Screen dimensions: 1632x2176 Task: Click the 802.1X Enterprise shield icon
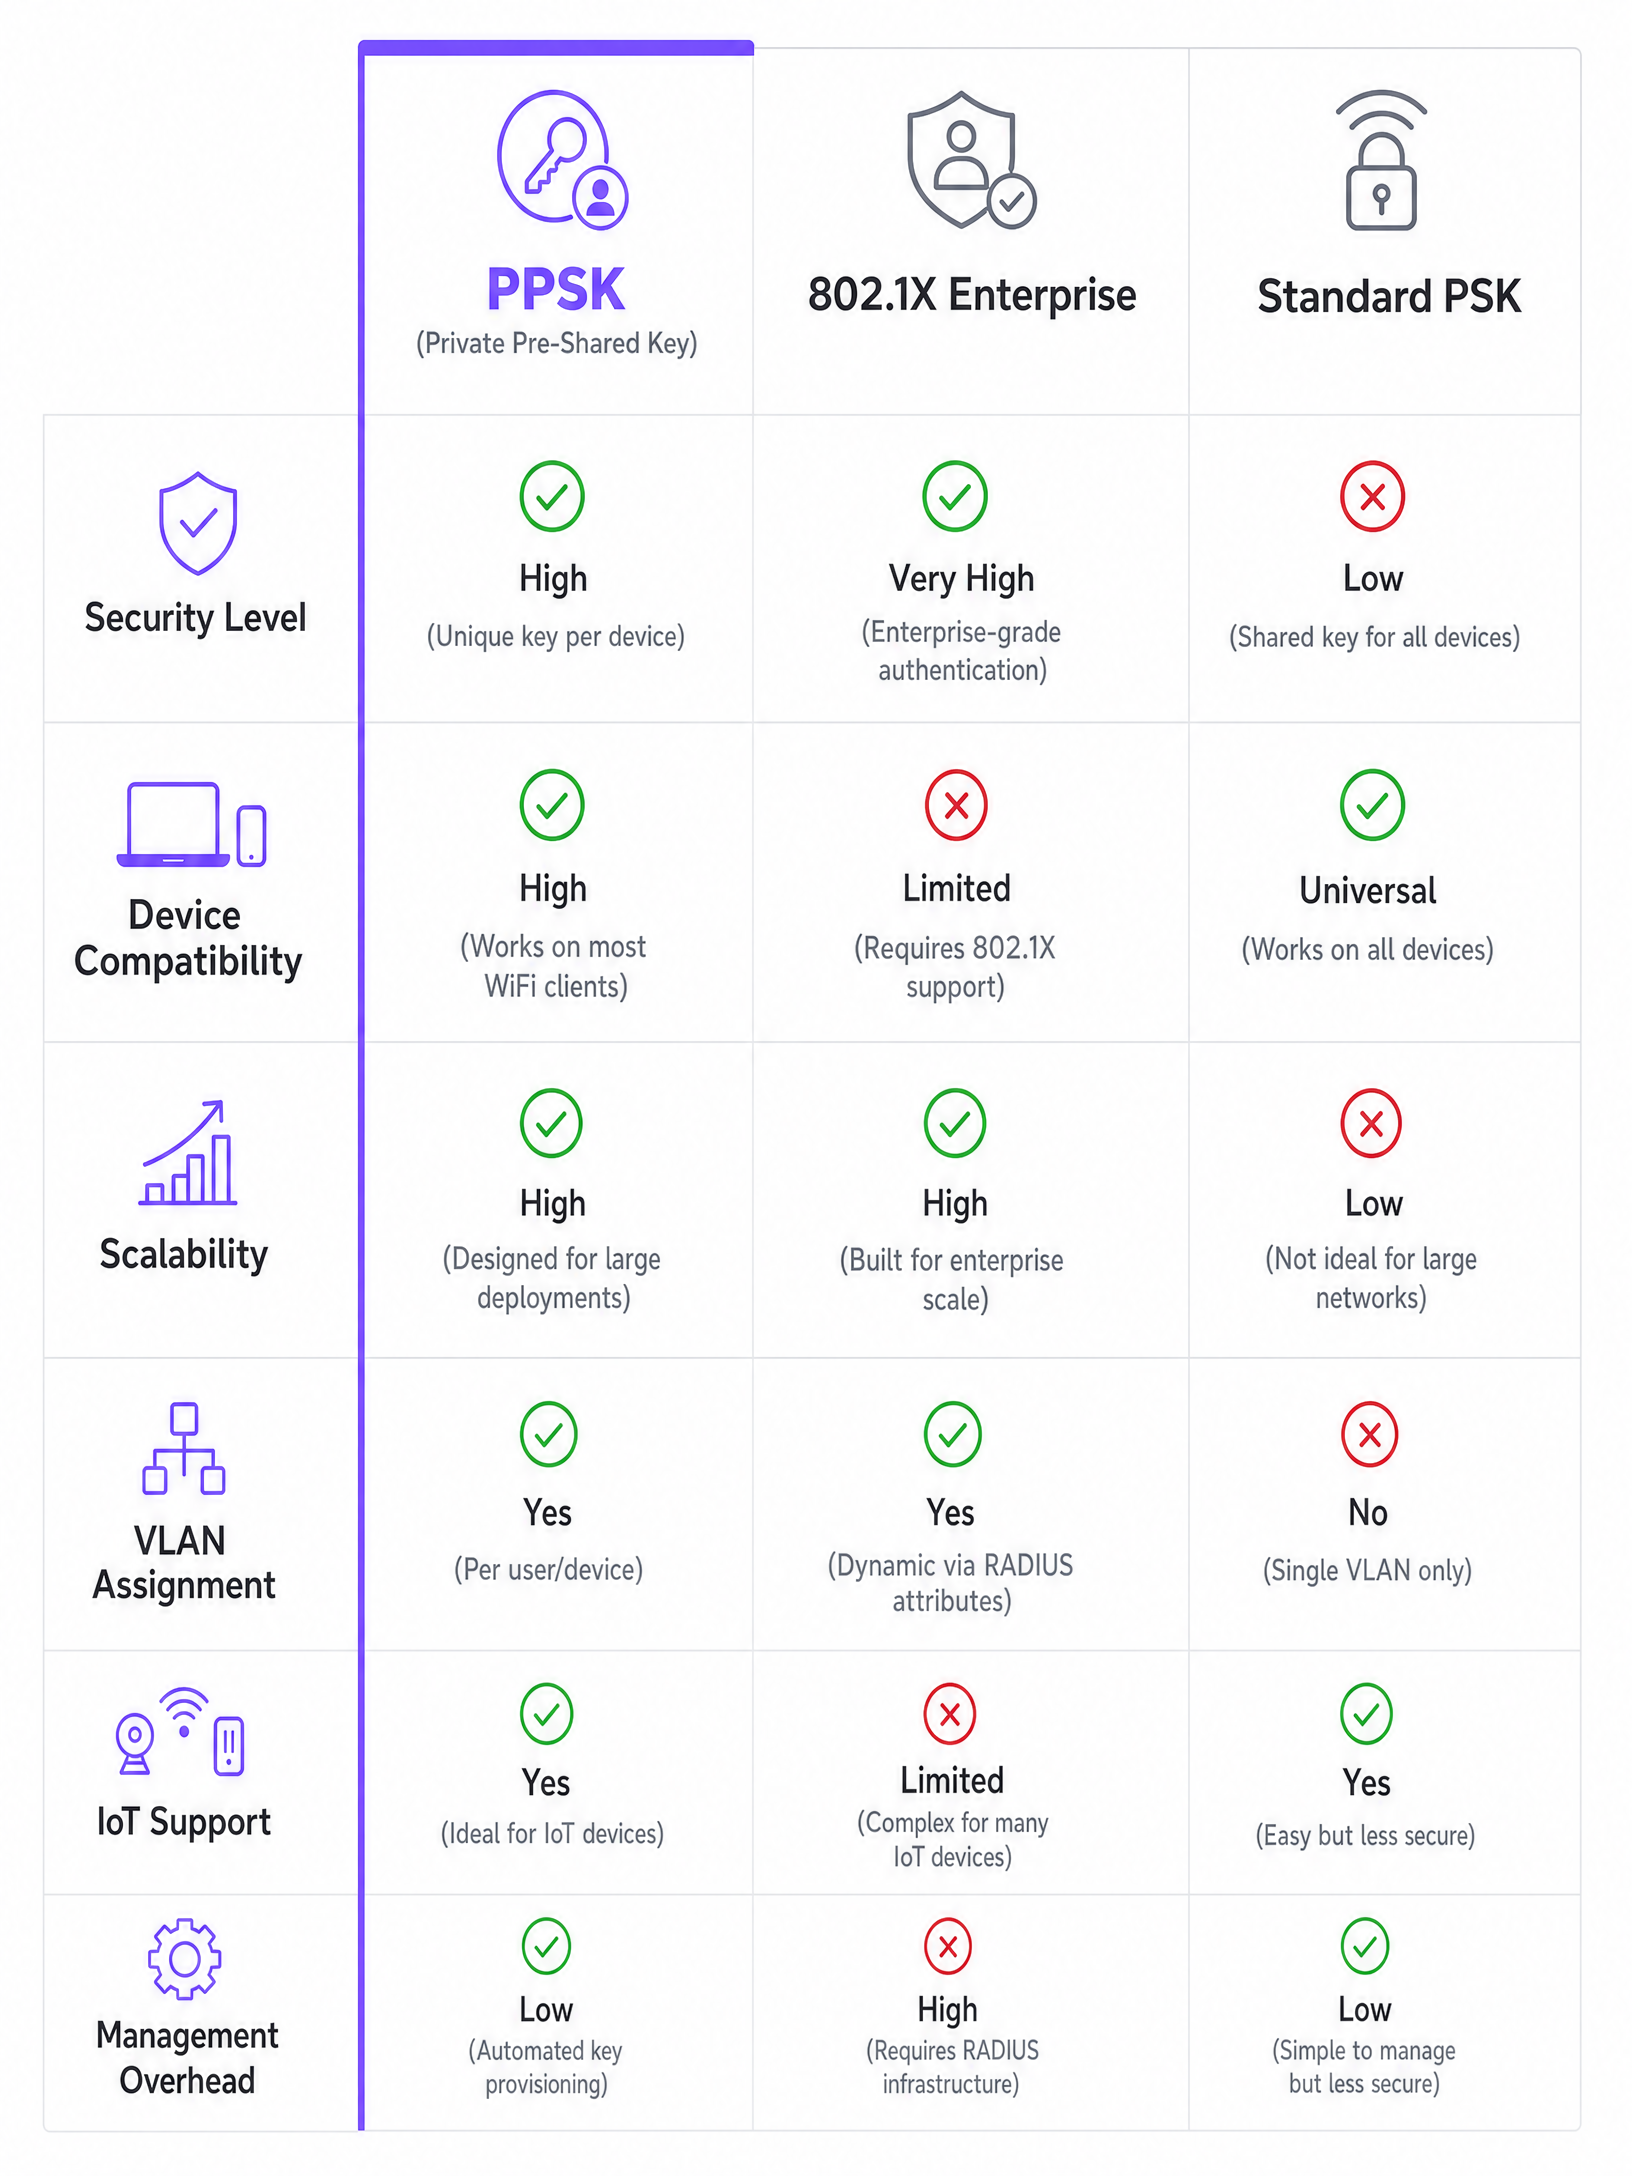coord(971,160)
